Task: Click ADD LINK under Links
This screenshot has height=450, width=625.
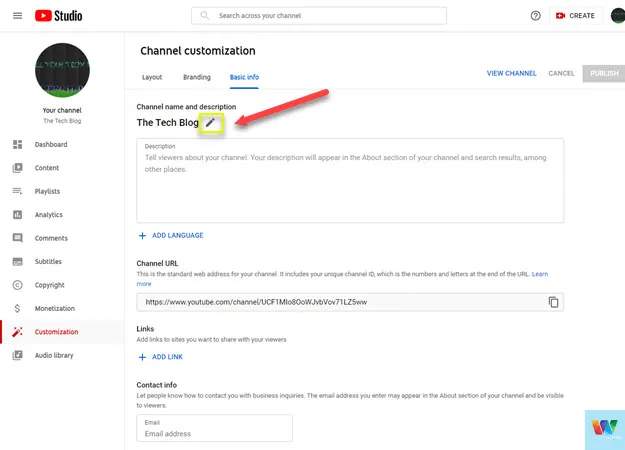Action: tap(162, 357)
